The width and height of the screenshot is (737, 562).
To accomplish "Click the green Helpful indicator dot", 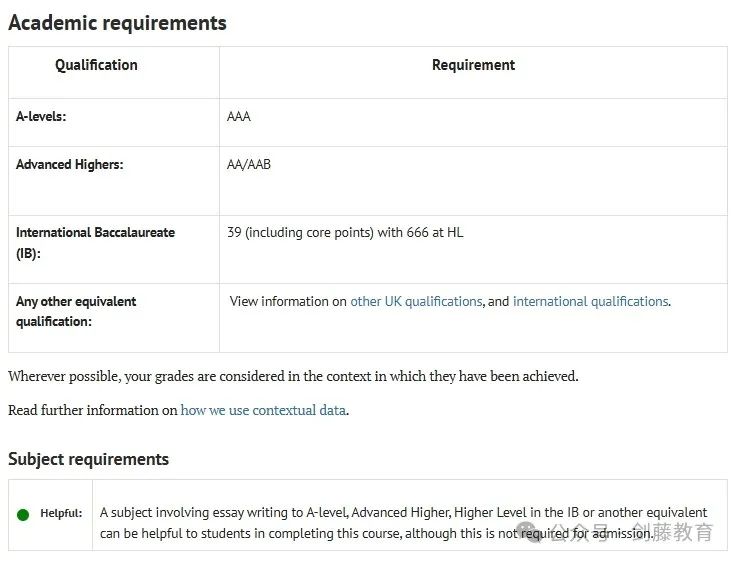I will click(x=23, y=515).
